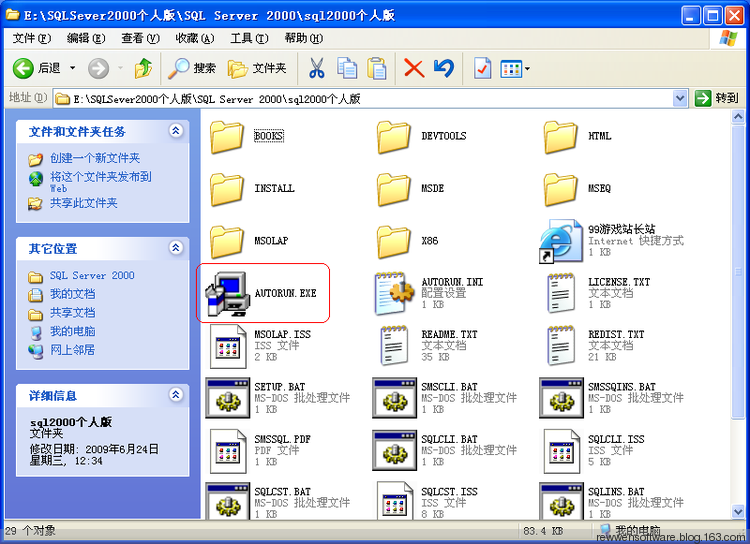Image resolution: width=750 pixels, height=544 pixels.
Task: Click the properties checkmark icon
Action: 482,68
